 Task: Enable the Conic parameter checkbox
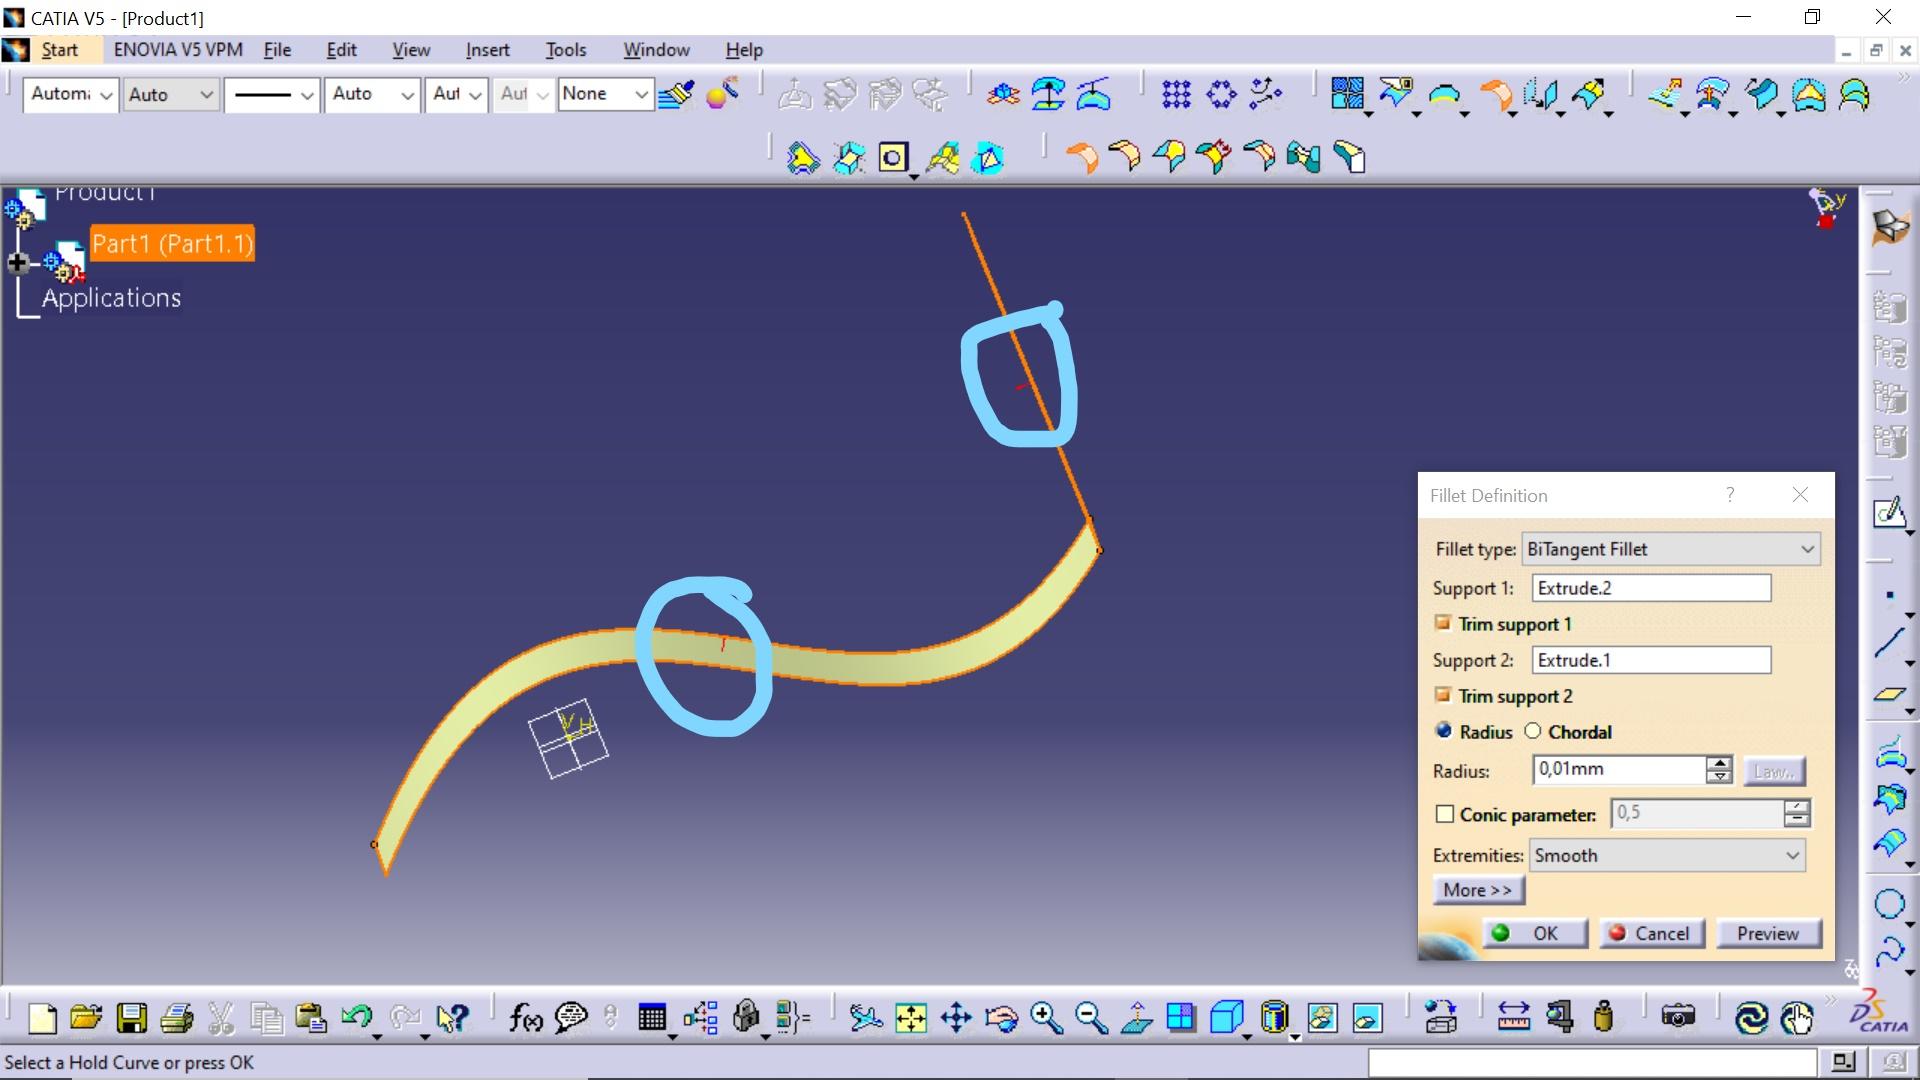(1444, 814)
